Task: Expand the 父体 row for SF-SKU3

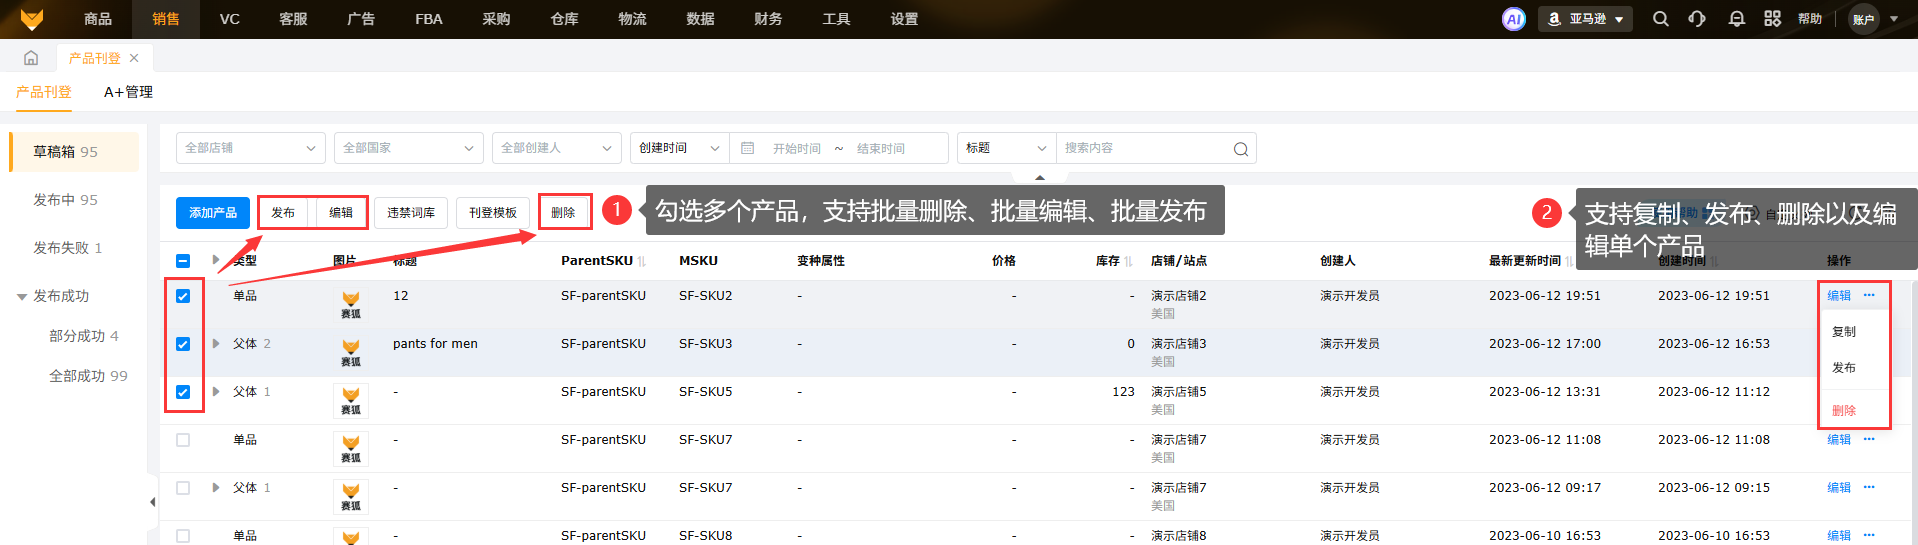Action: coord(216,344)
